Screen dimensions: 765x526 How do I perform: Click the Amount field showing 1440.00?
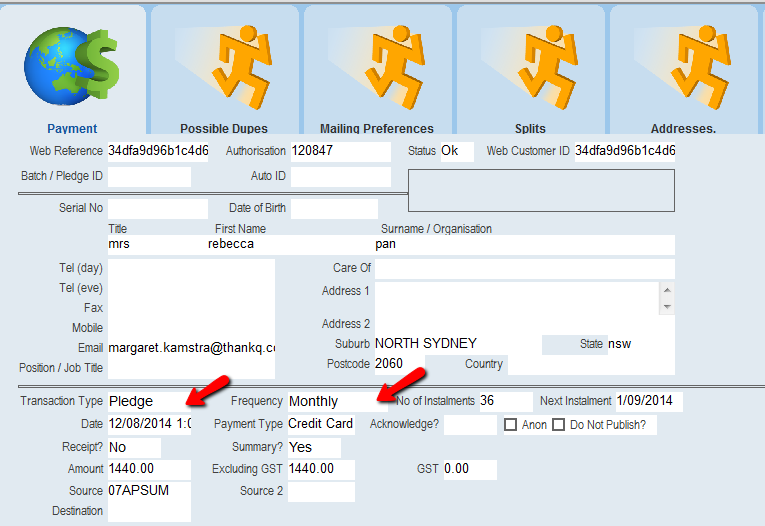click(x=148, y=469)
